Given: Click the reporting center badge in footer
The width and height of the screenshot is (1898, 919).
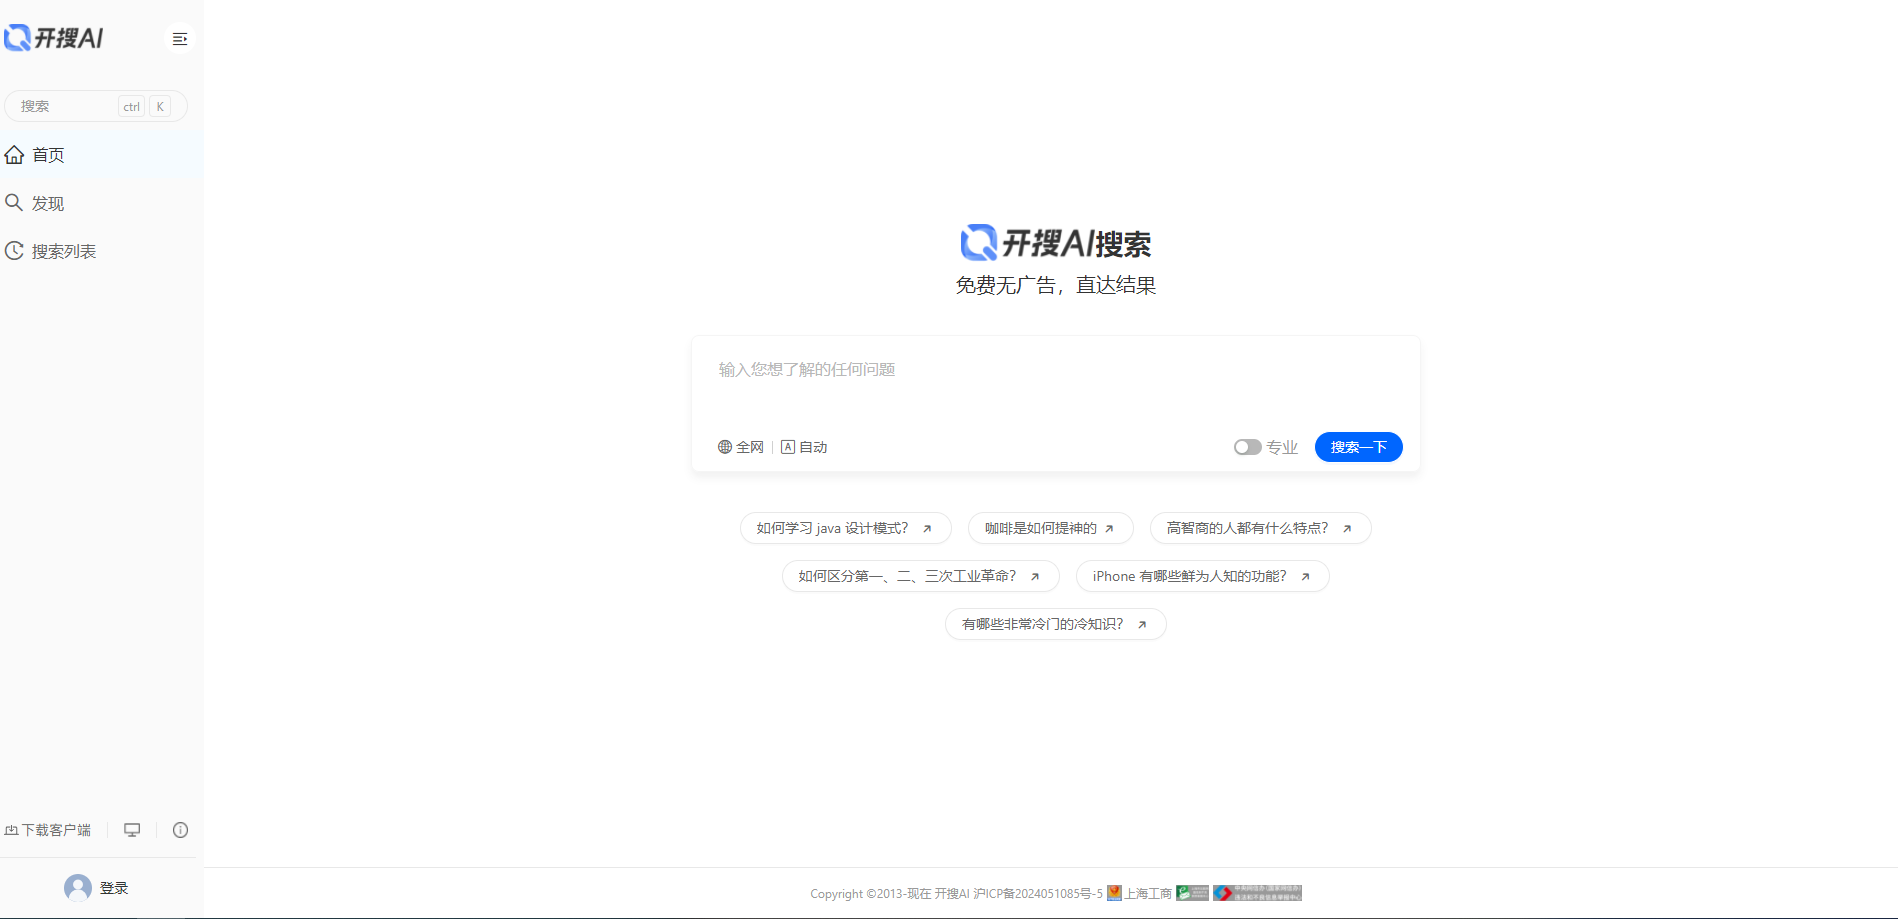Looking at the screenshot, I should [1257, 893].
